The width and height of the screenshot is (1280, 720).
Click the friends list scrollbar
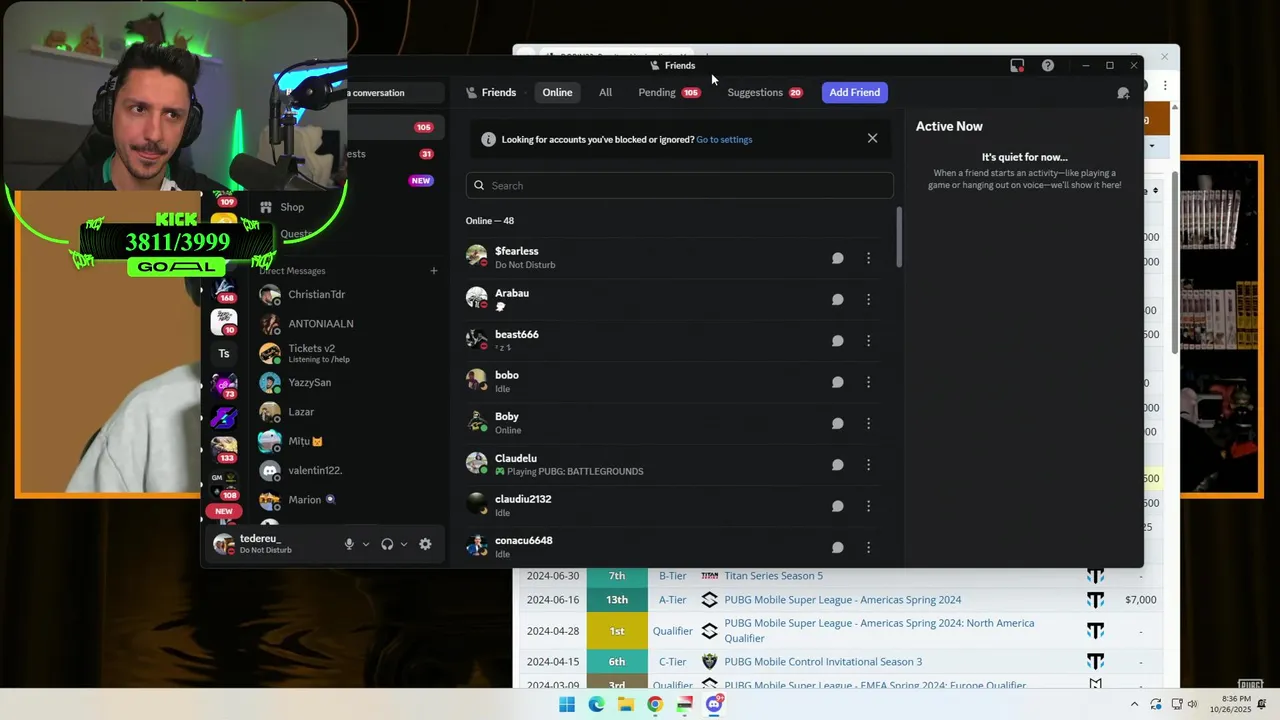tap(899, 237)
